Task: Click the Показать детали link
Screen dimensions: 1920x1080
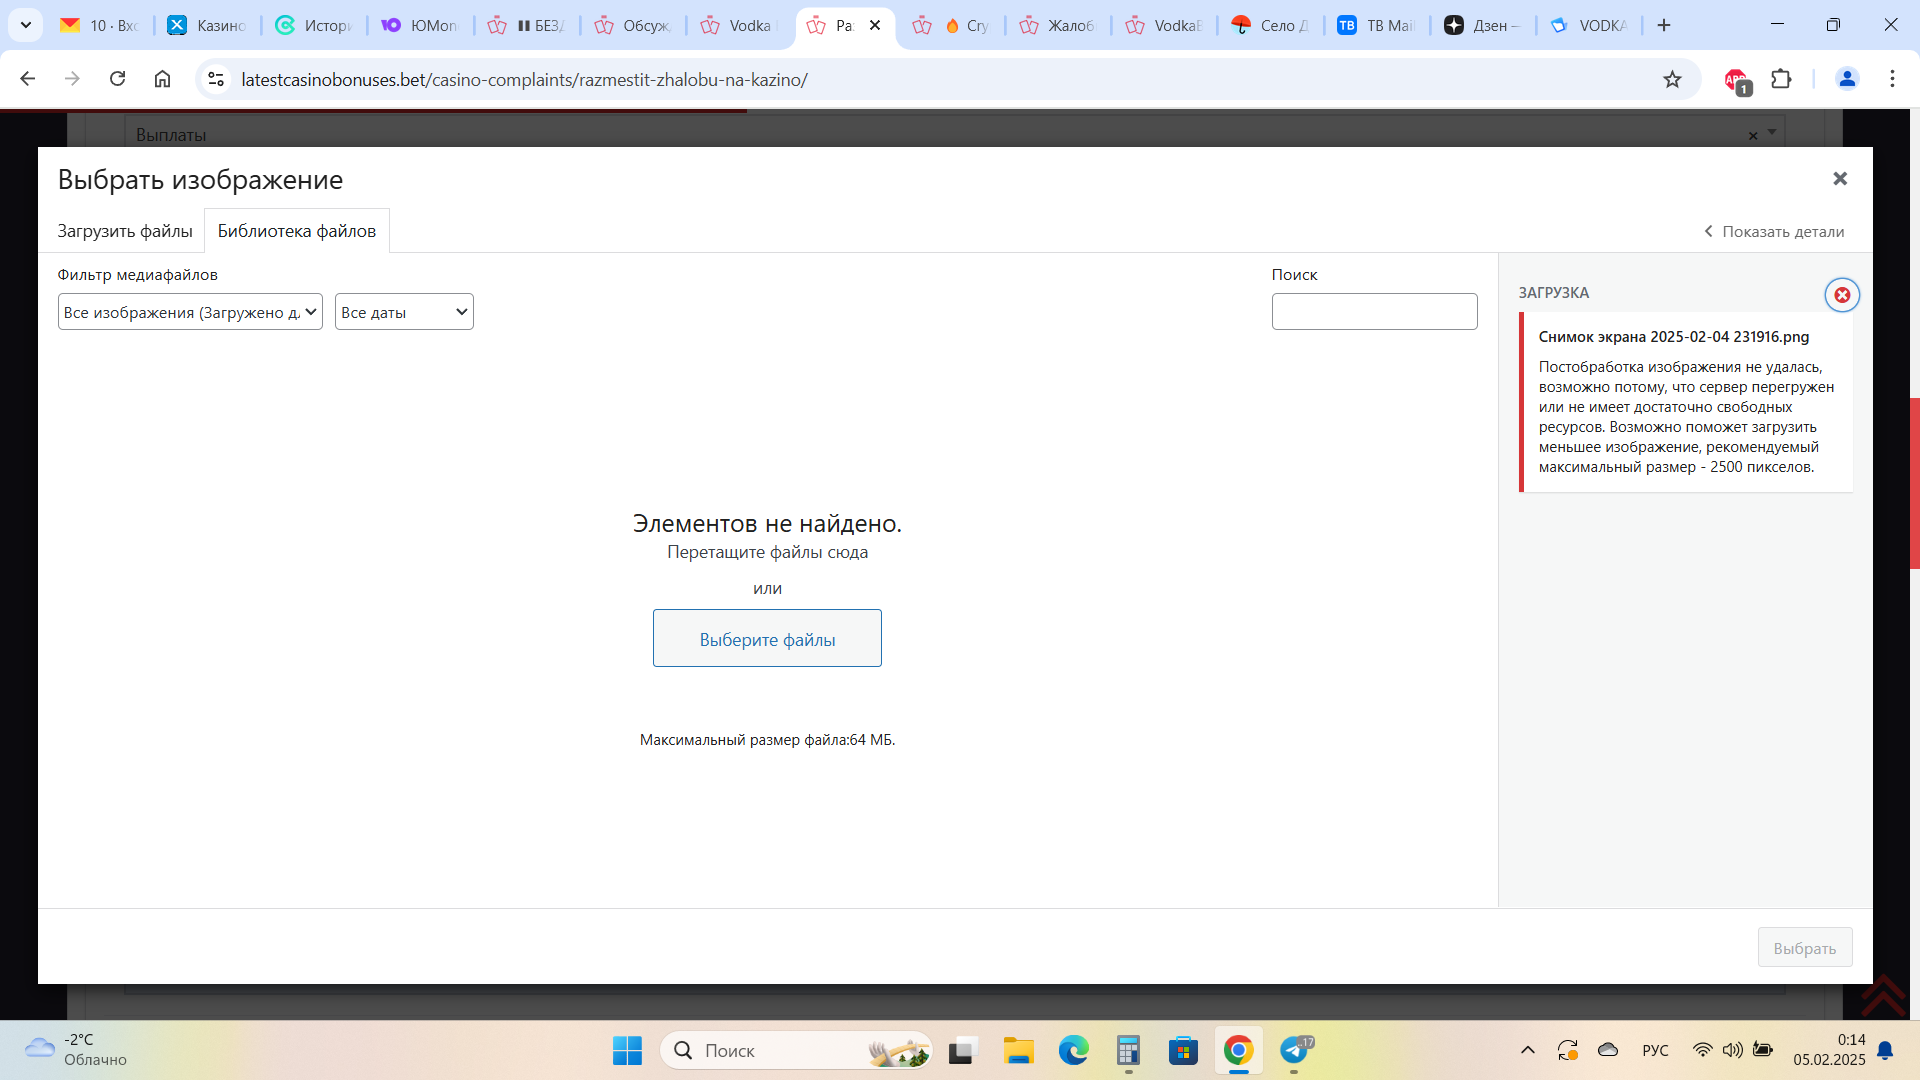Action: pos(1774,232)
